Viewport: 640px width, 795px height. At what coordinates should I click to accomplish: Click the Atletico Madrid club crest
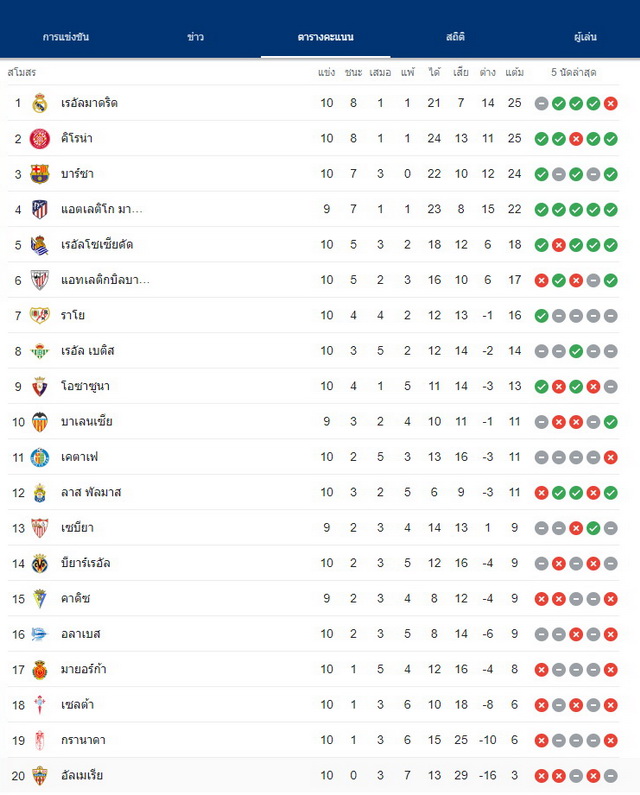[x=40, y=209]
